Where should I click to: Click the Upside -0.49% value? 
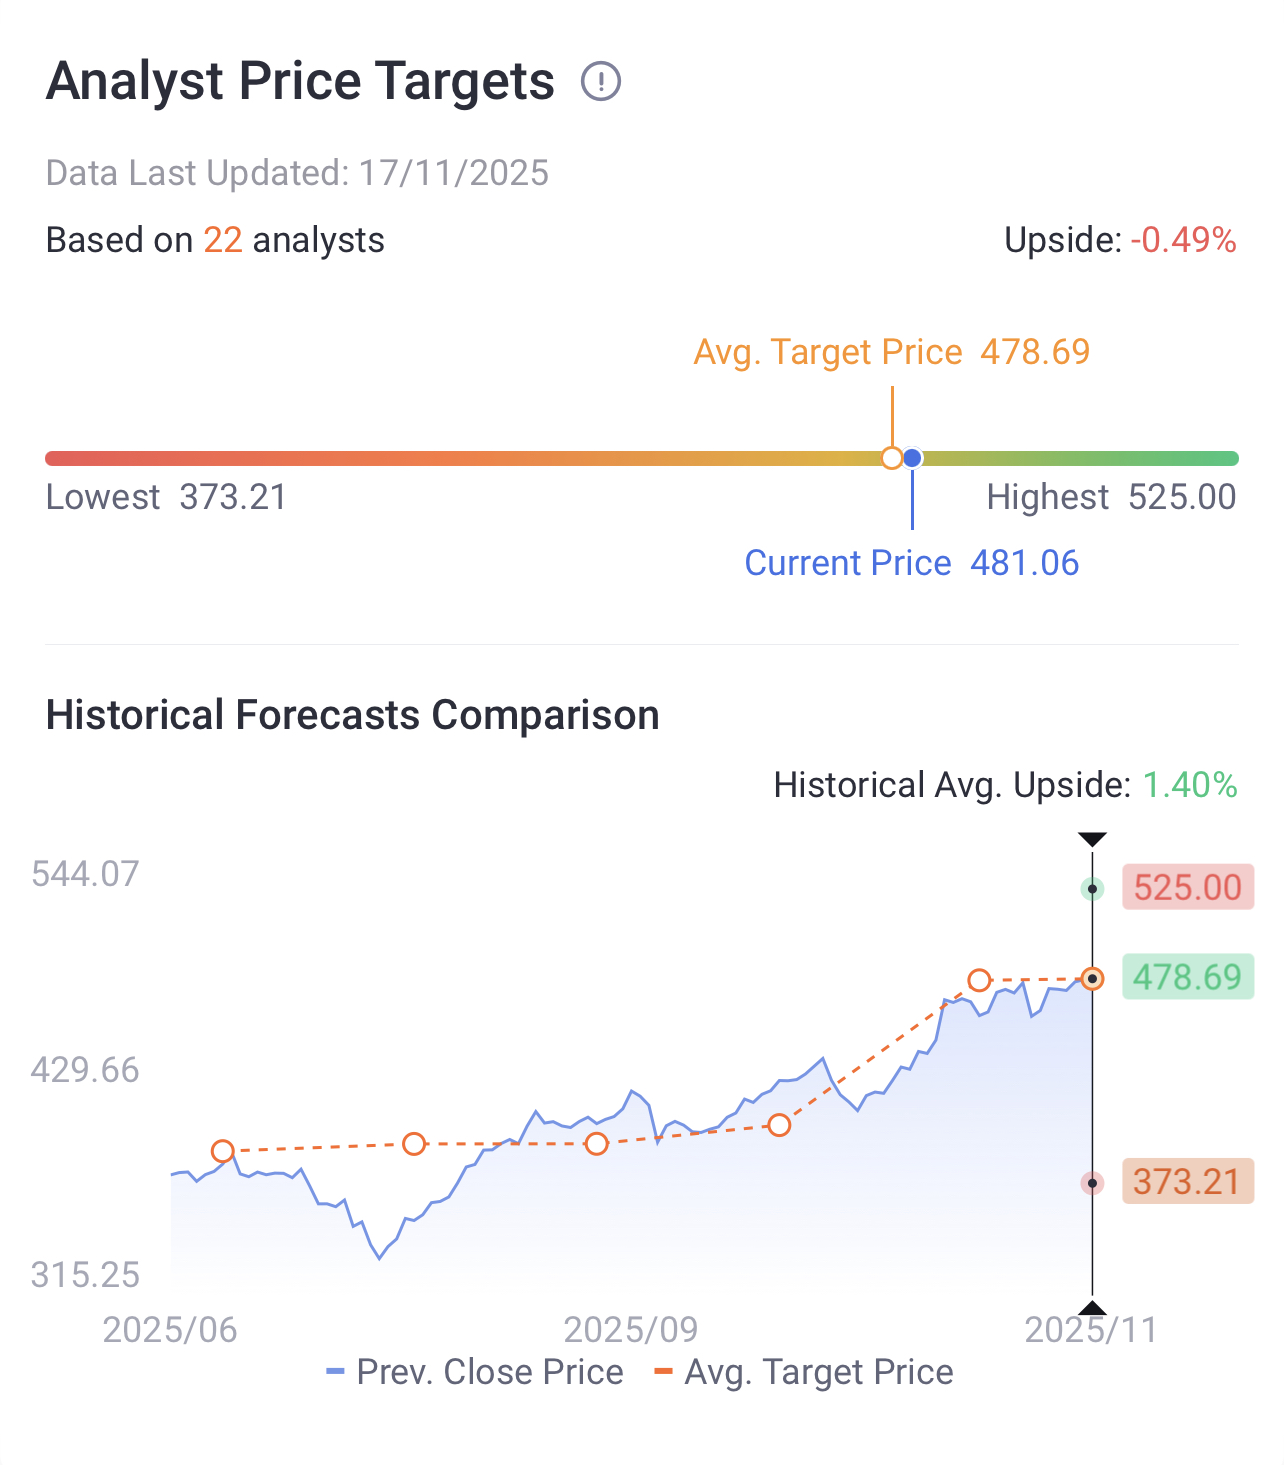click(1183, 240)
